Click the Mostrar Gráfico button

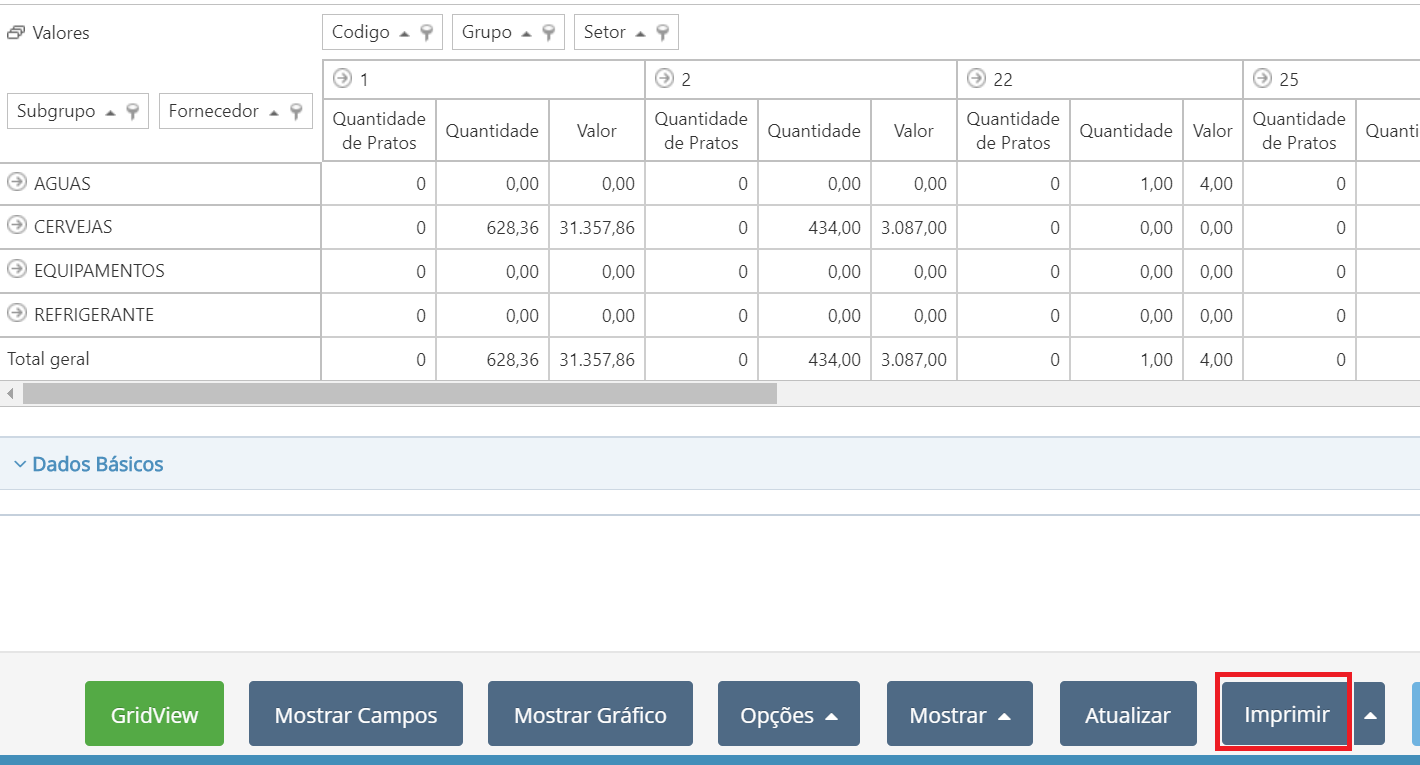590,714
